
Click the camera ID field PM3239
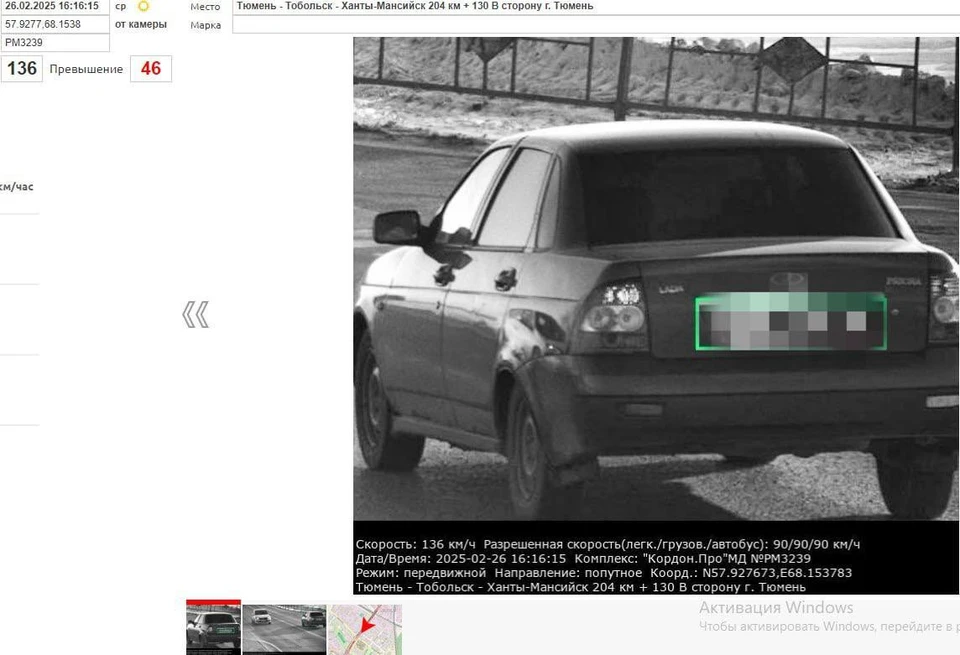54,42
